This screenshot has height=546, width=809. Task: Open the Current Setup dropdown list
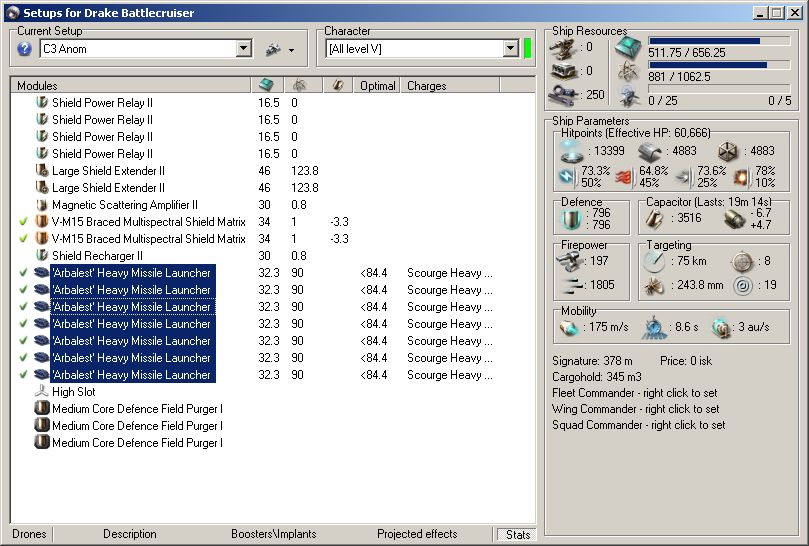point(244,49)
